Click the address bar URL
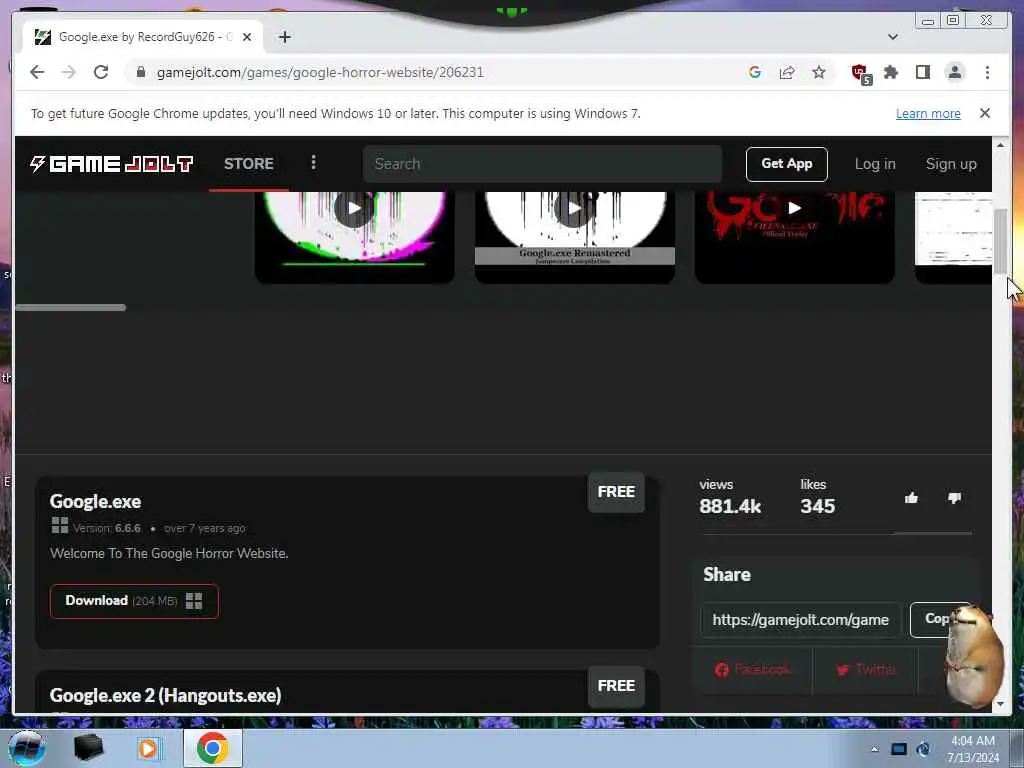Viewport: 1024px width, 768px height. pos(320,72)
